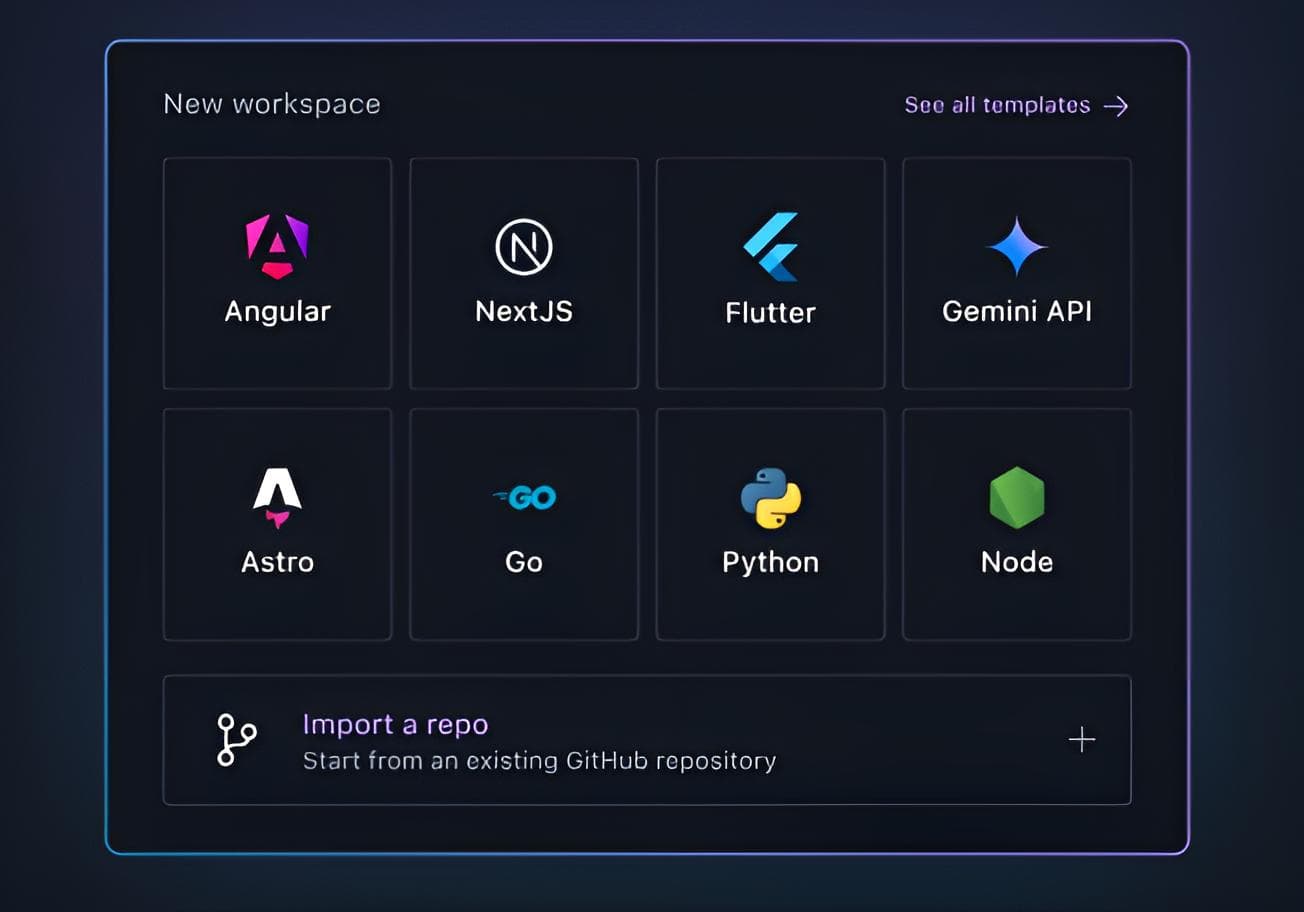1304x912 pixels.
Task: Open the See all templates link
Action: 997,105
